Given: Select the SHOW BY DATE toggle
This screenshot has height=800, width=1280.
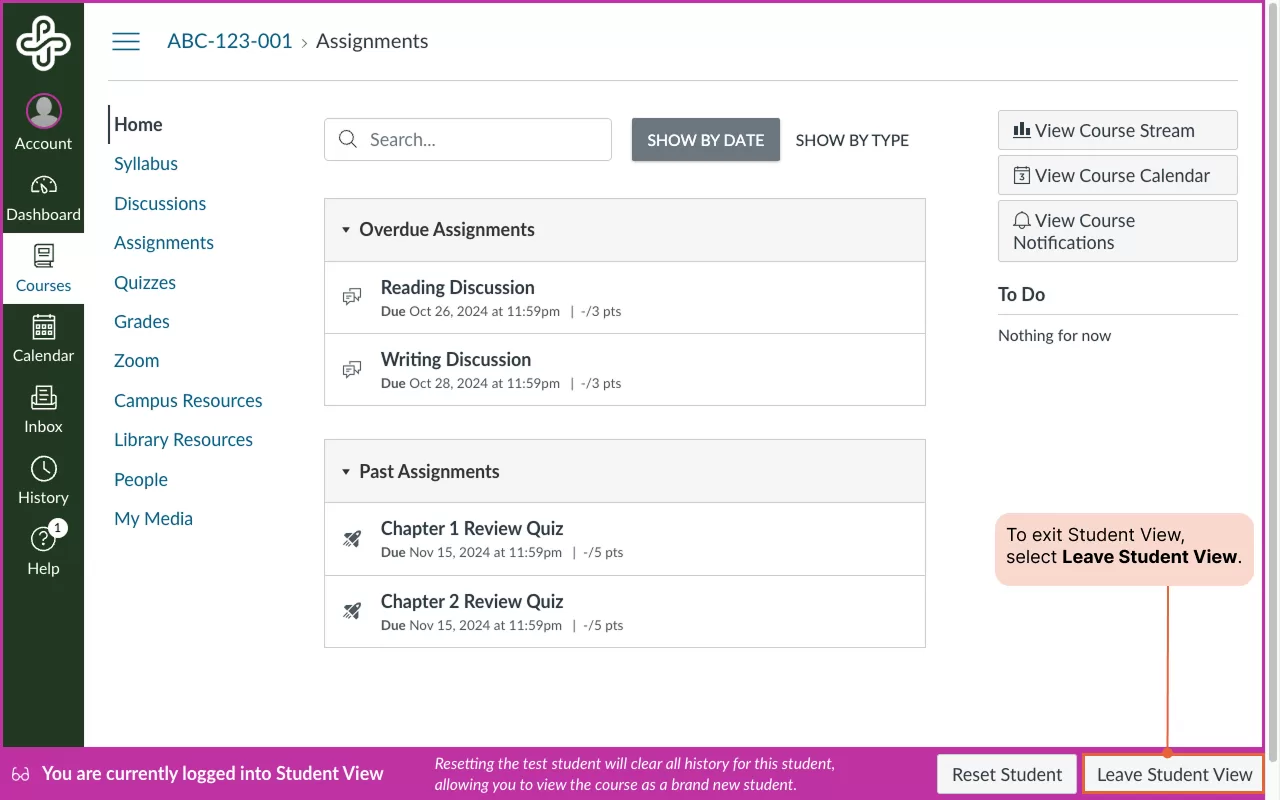Looking at the screenshot, I should tap(706, 140).
